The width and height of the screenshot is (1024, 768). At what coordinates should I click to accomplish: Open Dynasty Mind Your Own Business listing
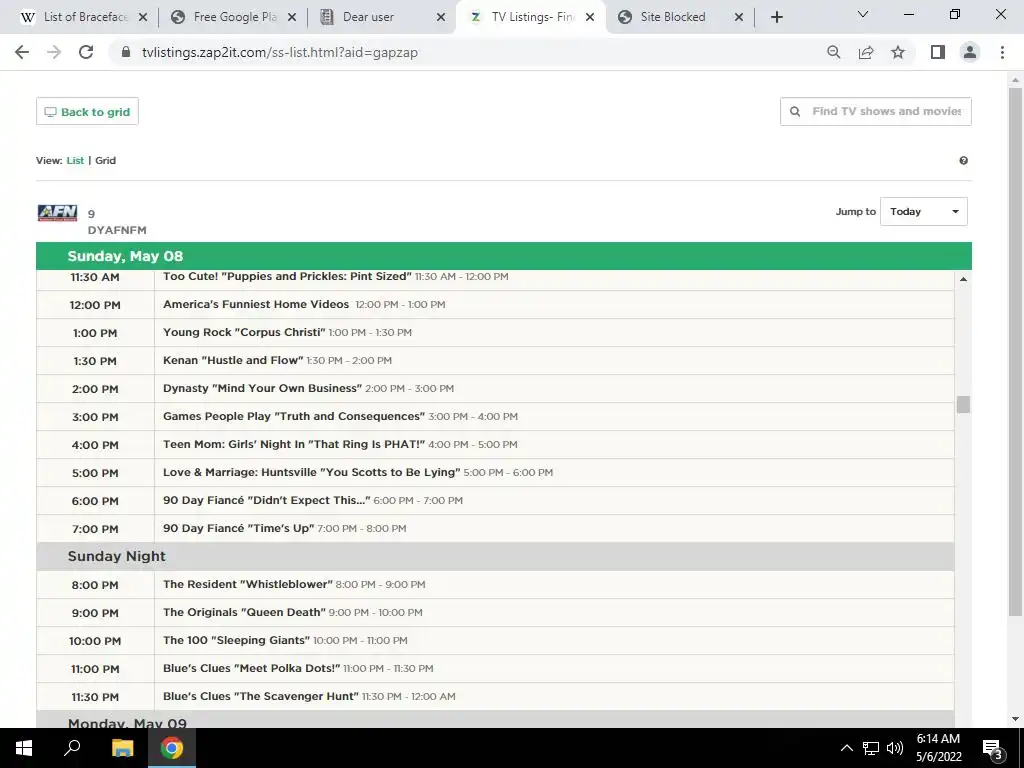(262, 389)
